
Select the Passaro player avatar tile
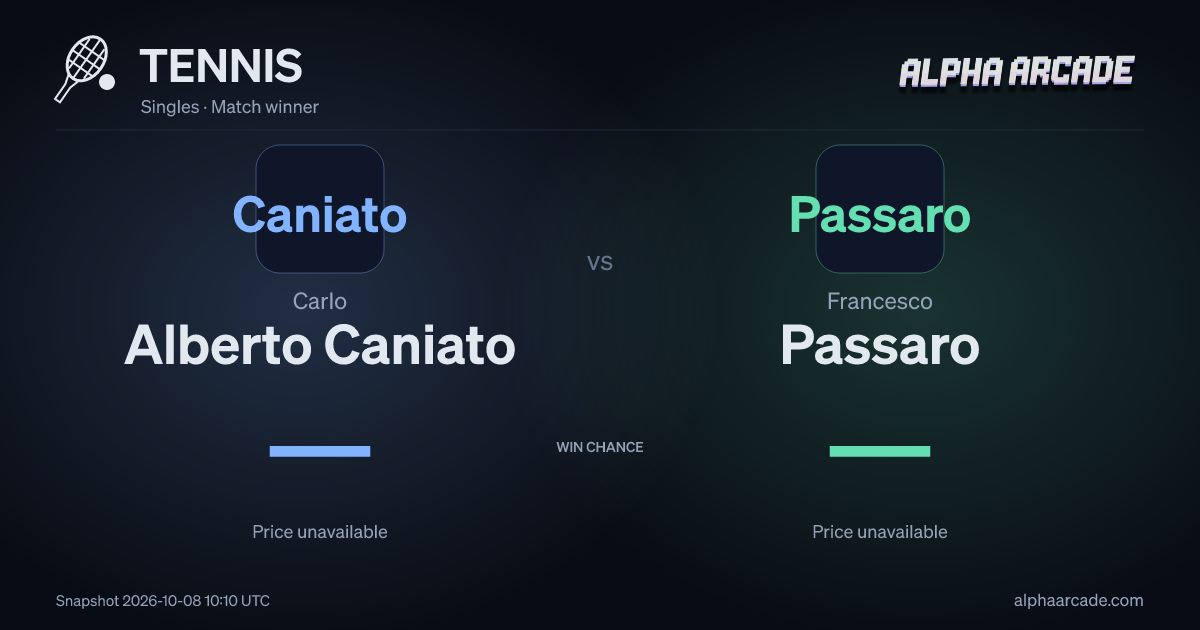[x=880, y=209]
